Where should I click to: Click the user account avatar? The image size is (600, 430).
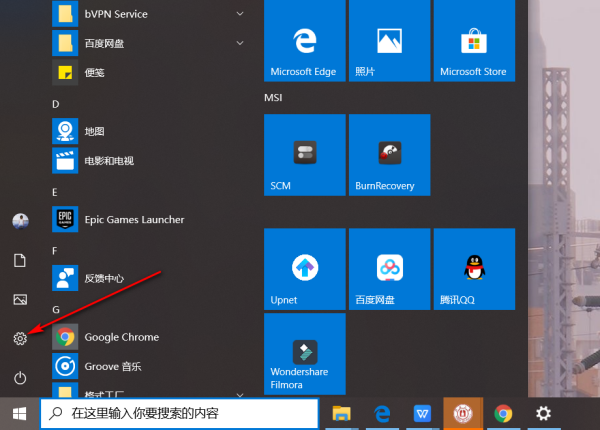pos(20,221)
